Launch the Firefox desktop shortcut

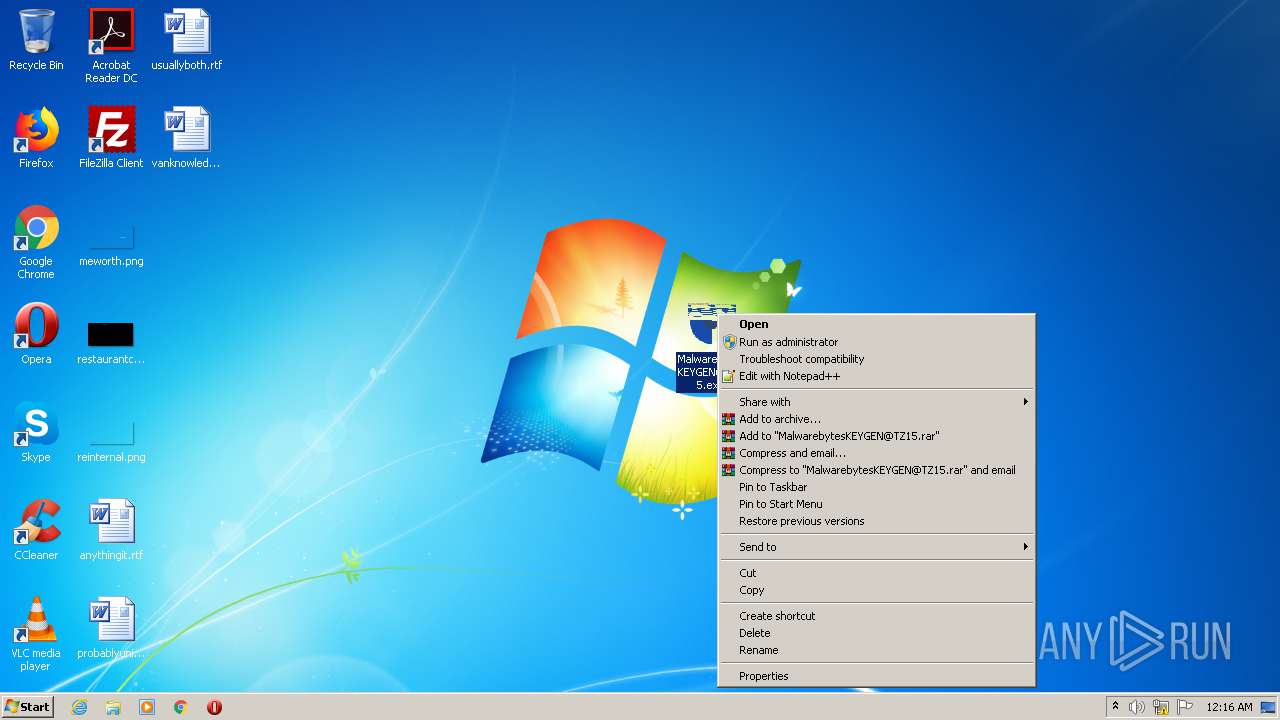36,138
